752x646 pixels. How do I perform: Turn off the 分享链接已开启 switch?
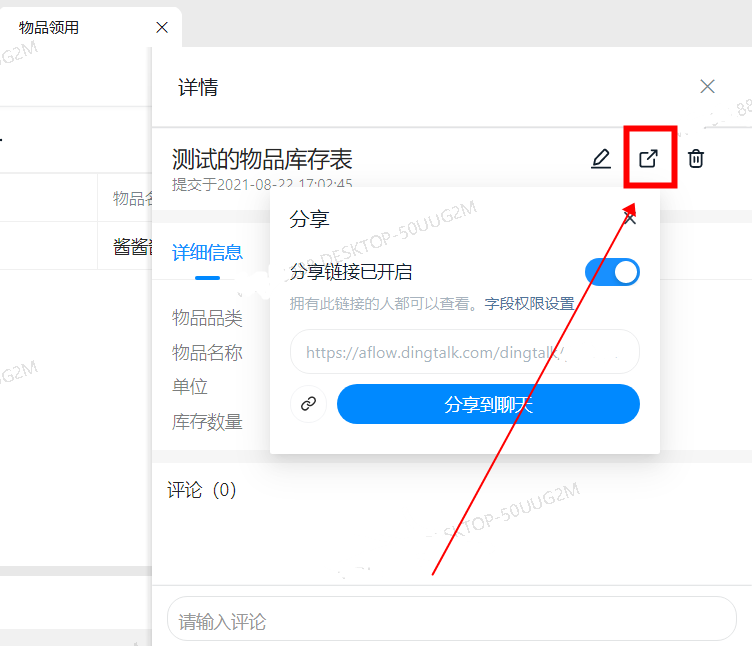(612, 272)
